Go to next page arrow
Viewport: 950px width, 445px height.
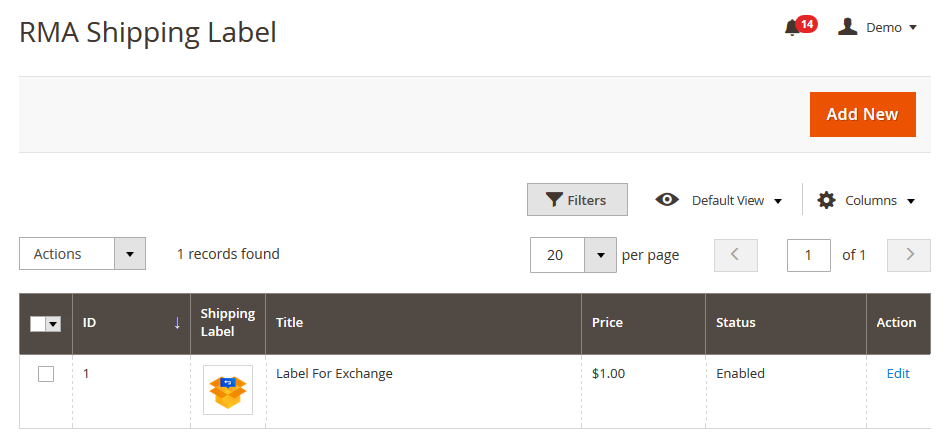tap(909, 255)
